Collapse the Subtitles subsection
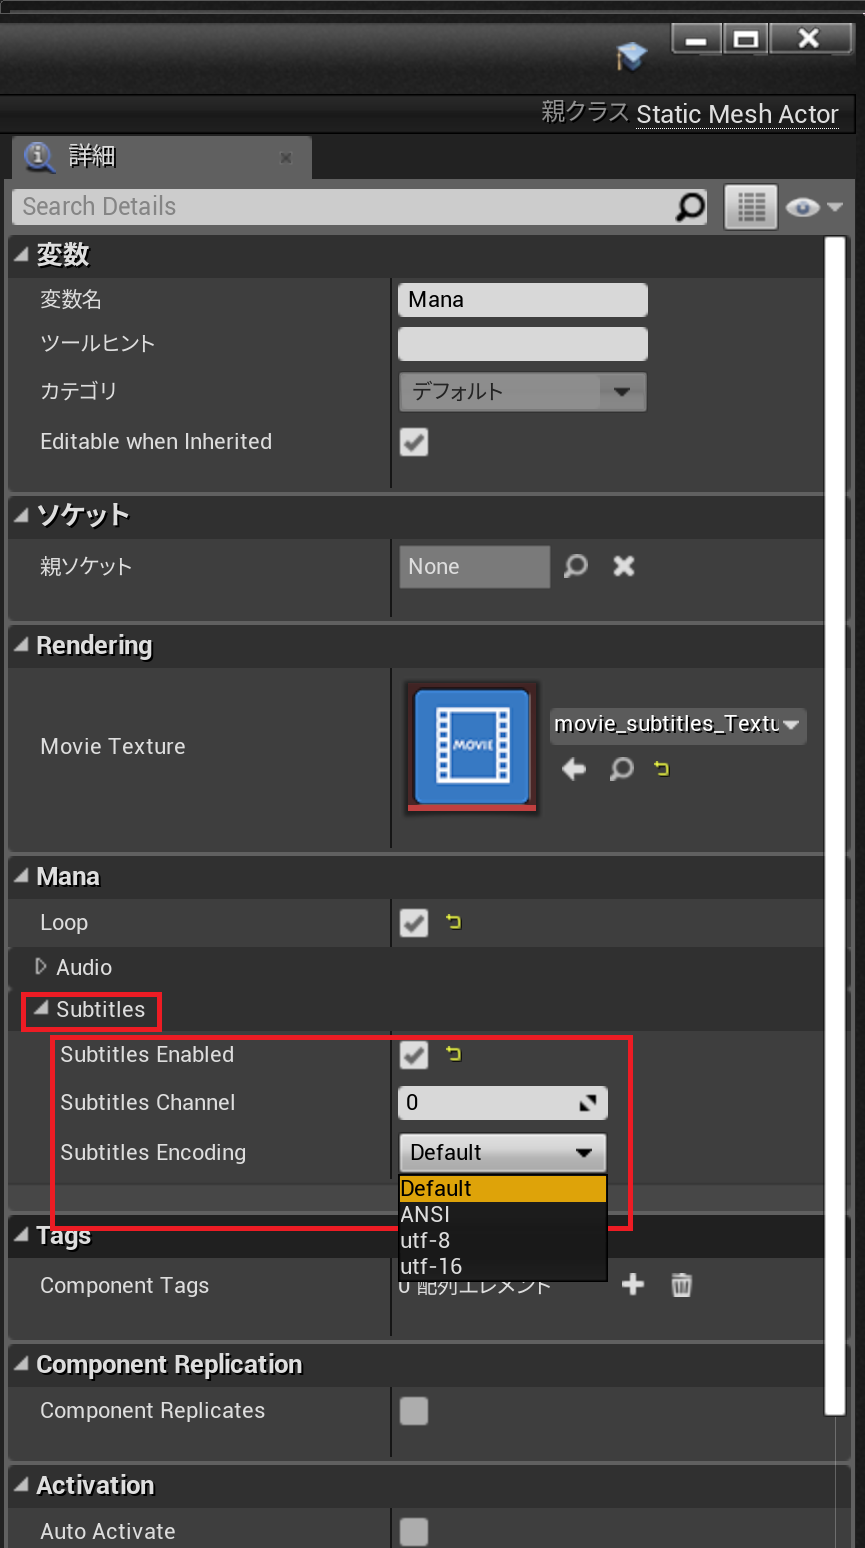This screenshot has height=1548, width=865. point(41,1008)
